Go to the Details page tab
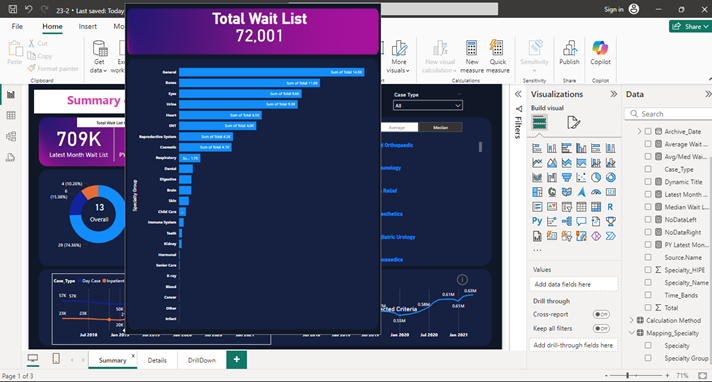 click(157, 360)
